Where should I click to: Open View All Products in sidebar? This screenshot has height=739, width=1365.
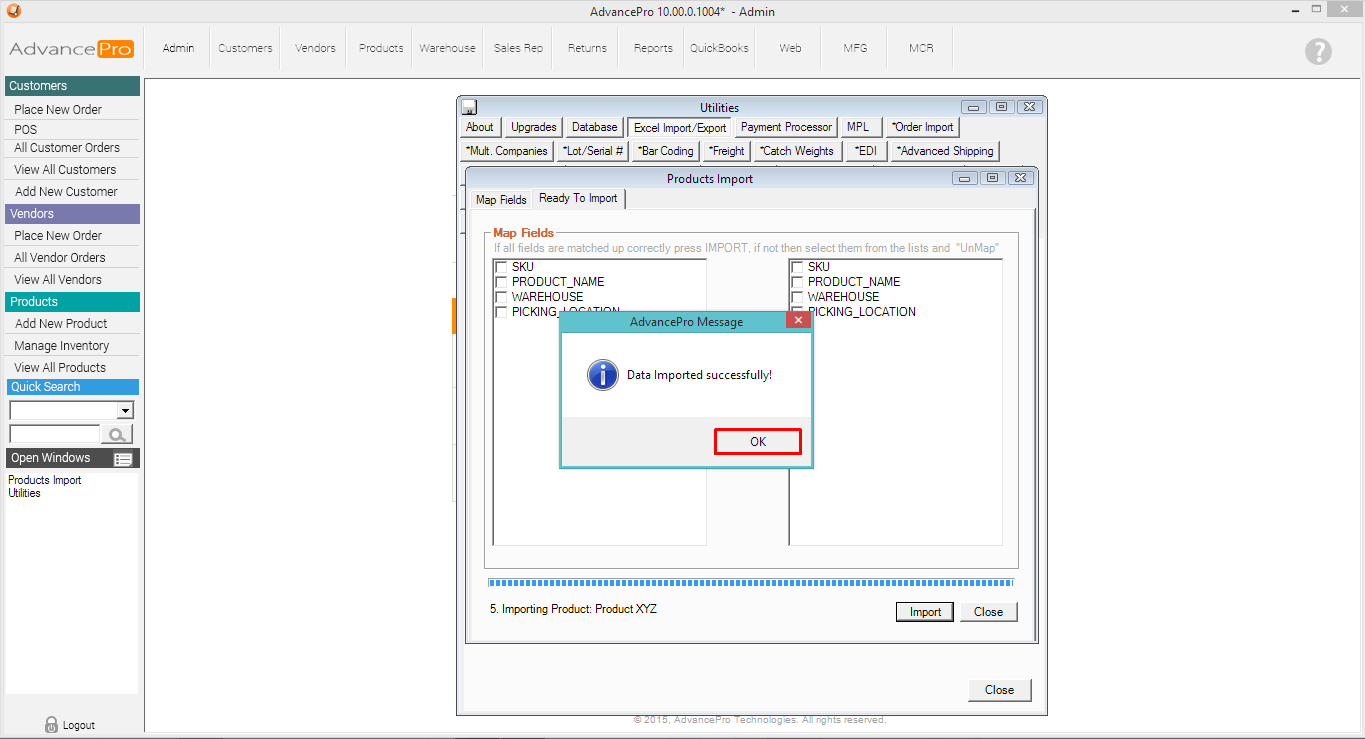[60, 368]
